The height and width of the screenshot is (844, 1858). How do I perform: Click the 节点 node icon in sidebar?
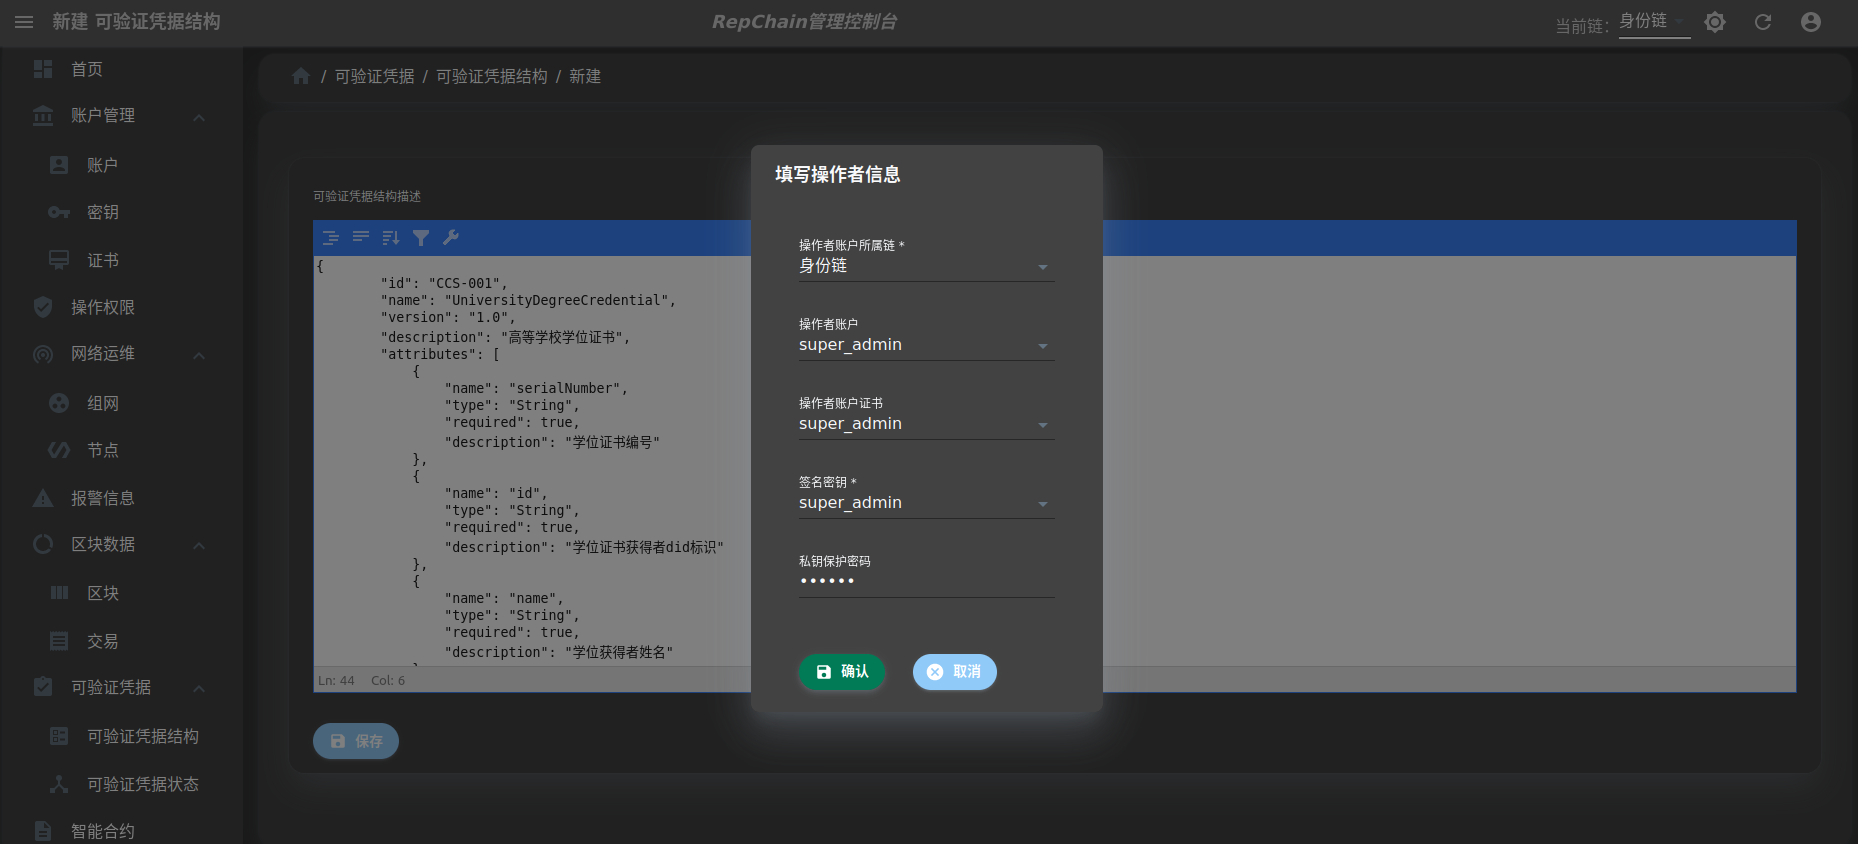(59, 450)
